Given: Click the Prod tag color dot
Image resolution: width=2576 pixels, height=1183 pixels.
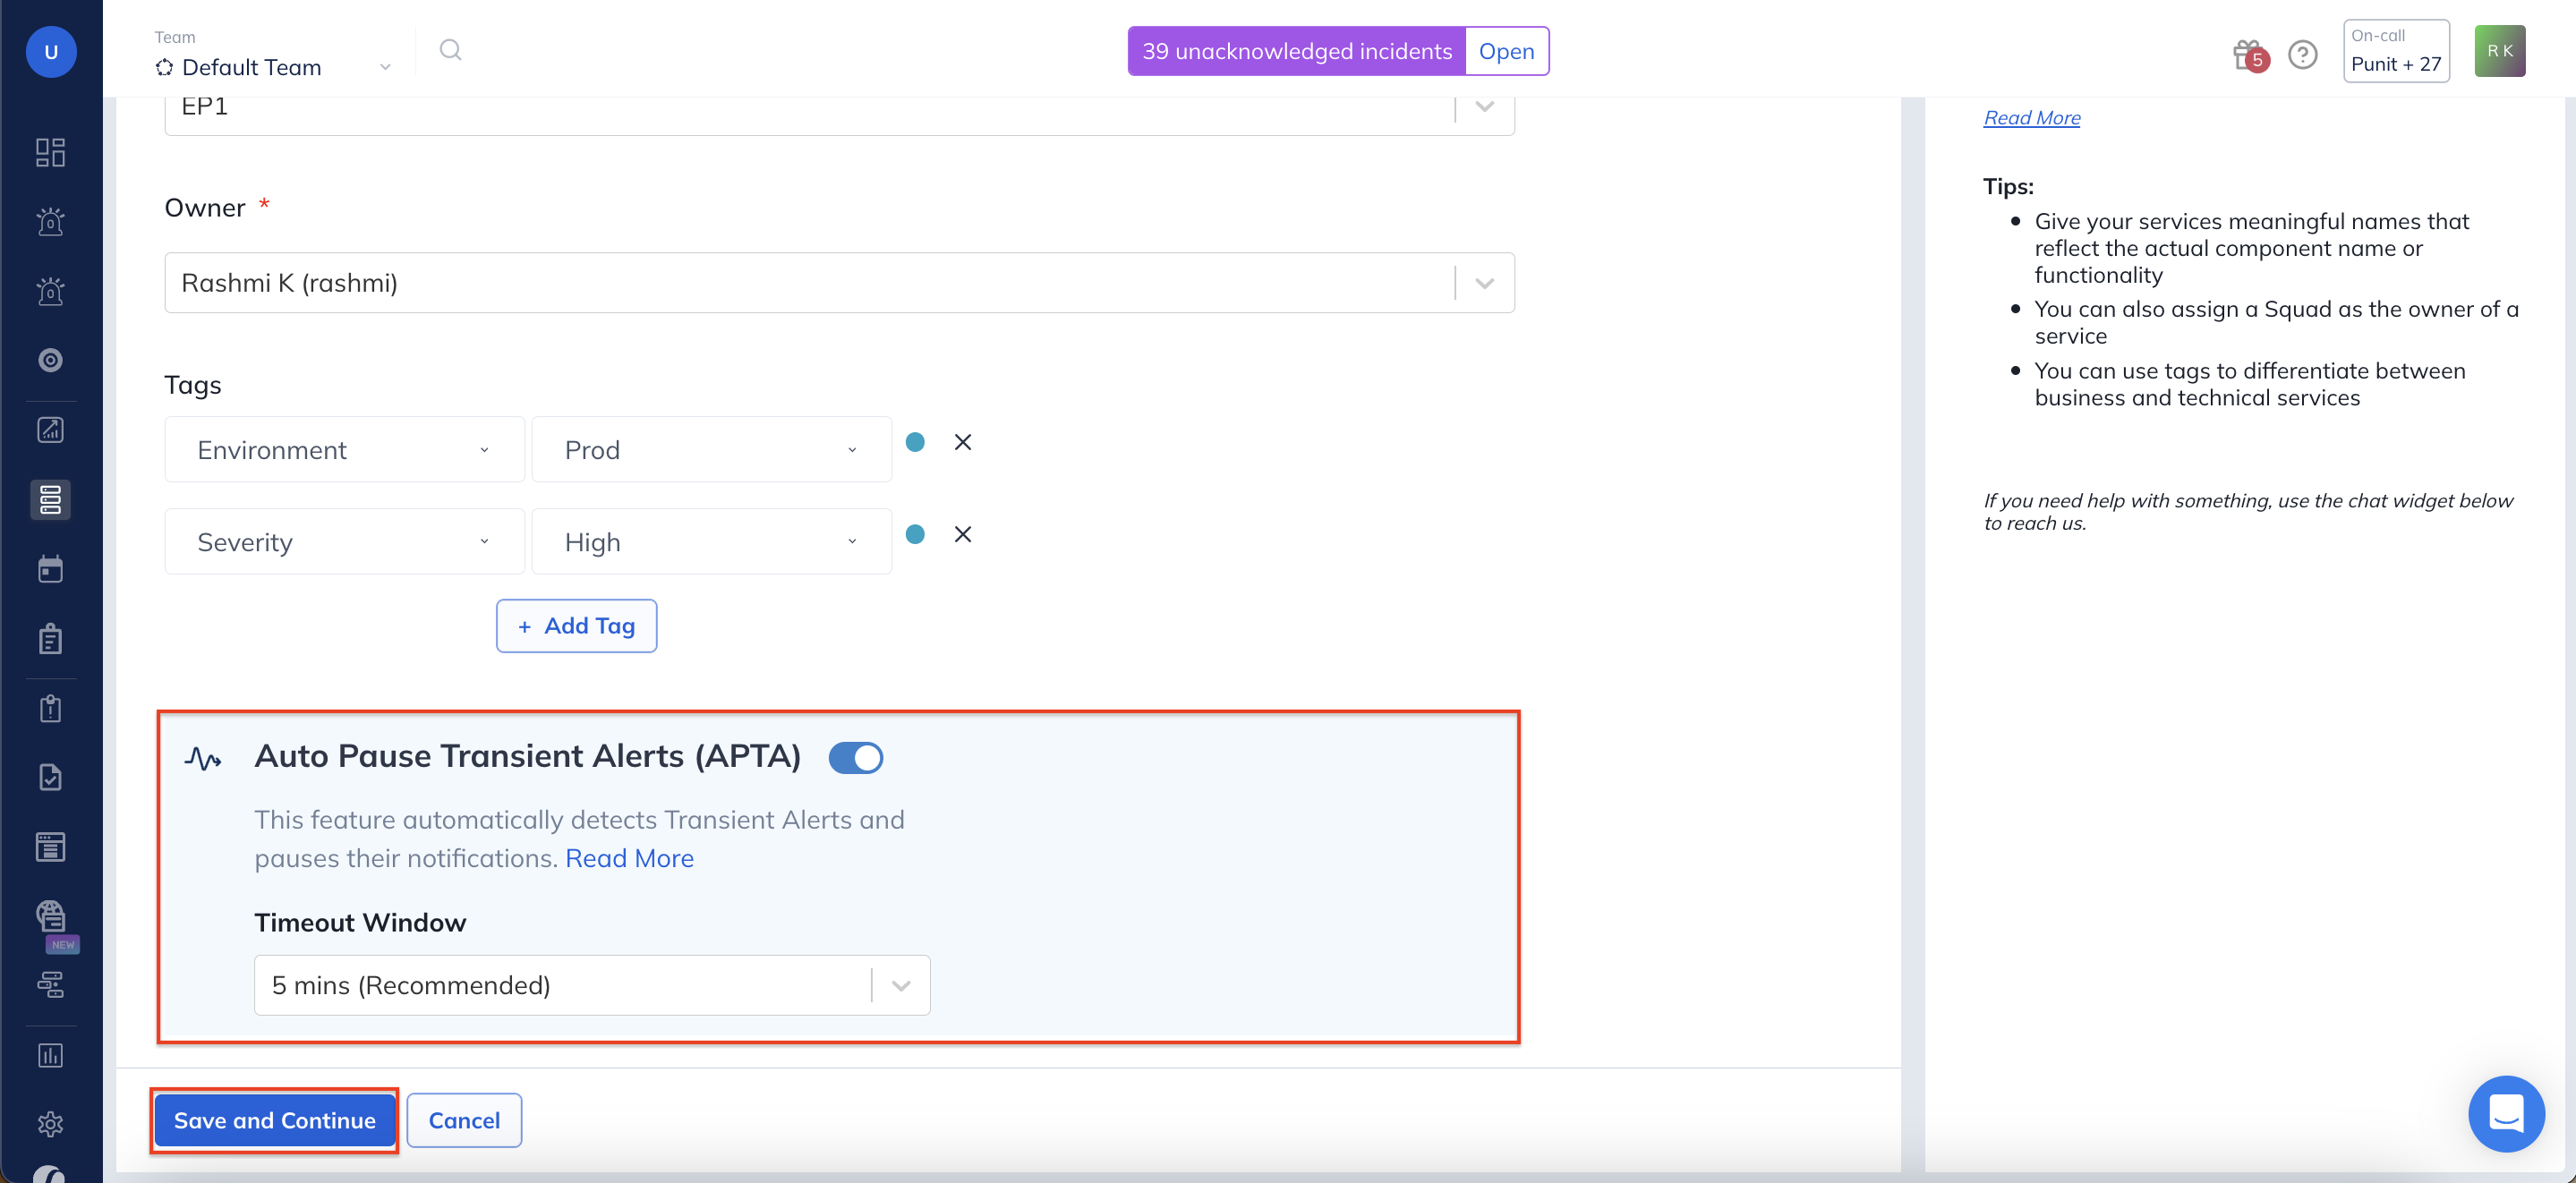Looking at the screenshot, I should click(915, 442).
